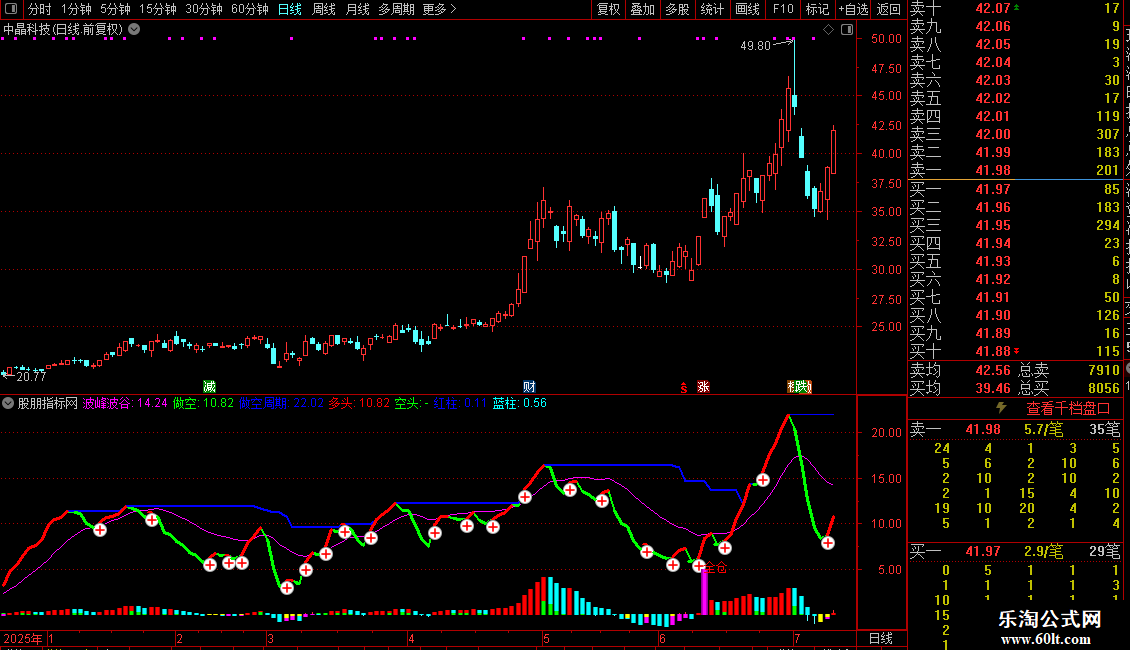Click the 日线 label at bottom right
Screen dimensions: 1130x650
(x=881, y=638)
